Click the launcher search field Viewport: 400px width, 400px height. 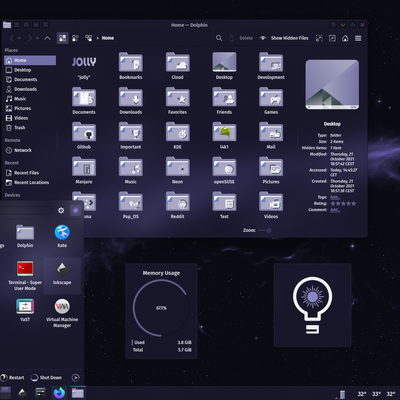pos(26,210)
